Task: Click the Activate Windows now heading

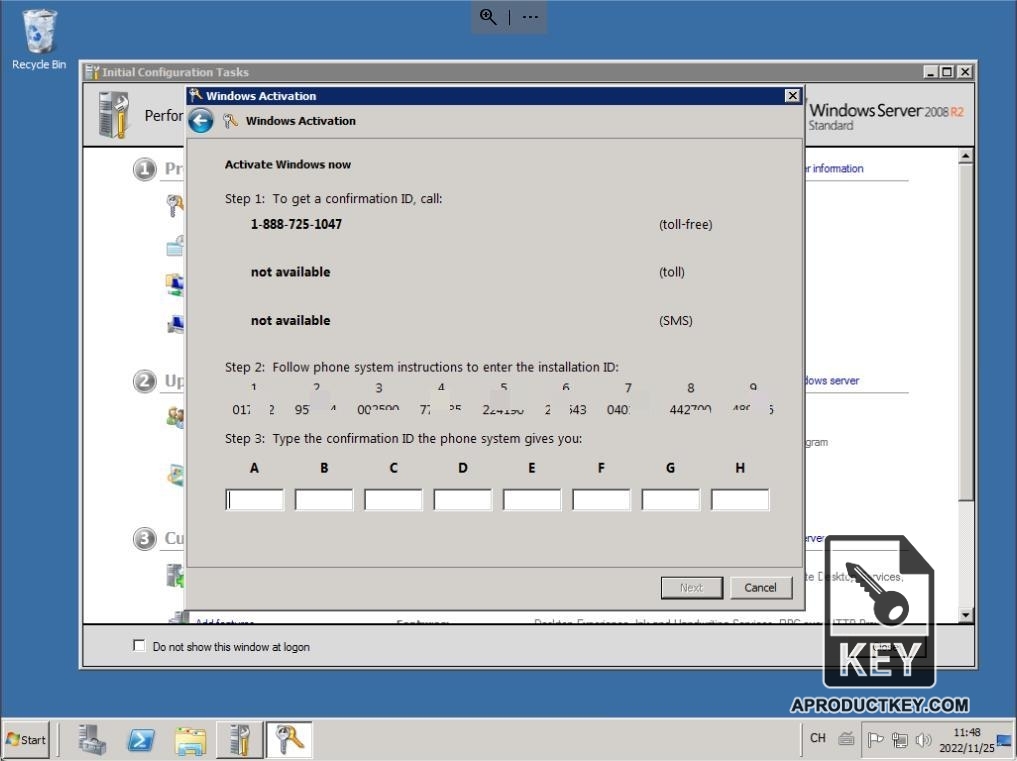Action: click(288, 165)
